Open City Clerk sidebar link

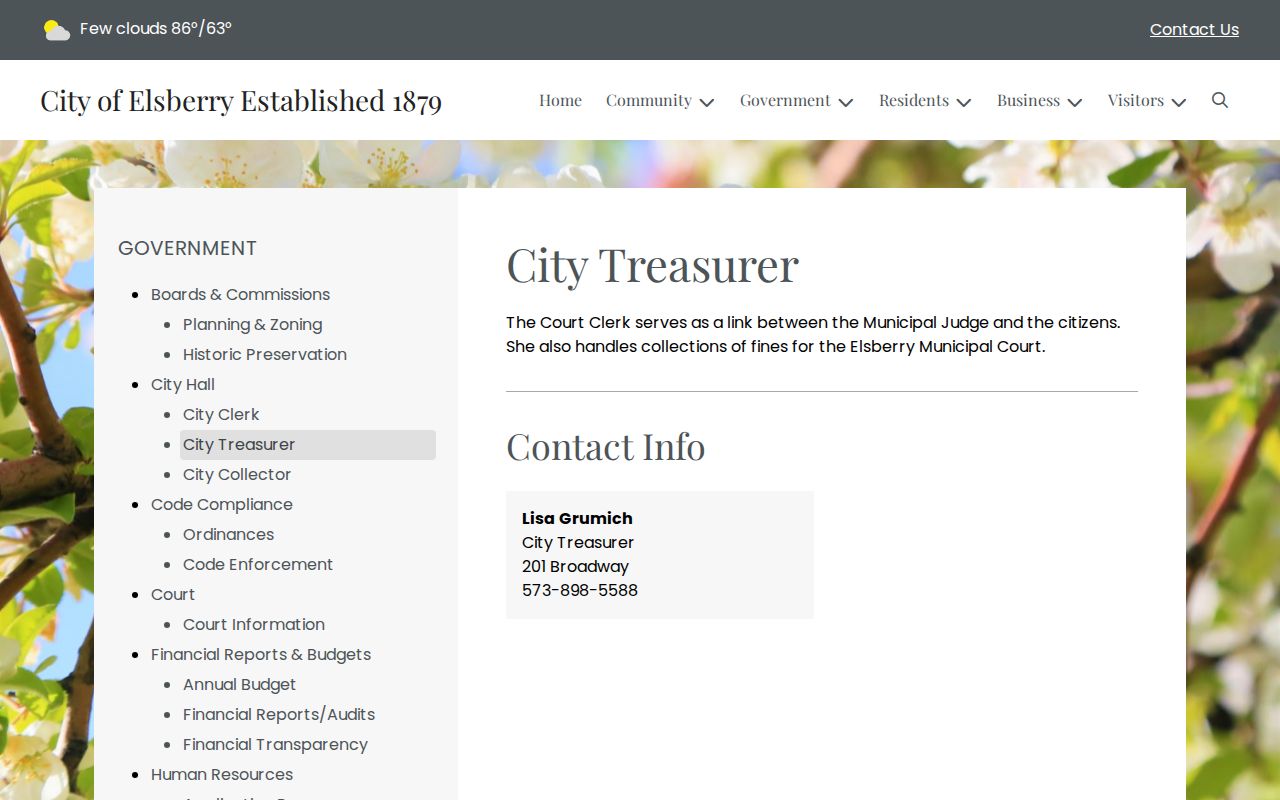(x=221, y=414)
